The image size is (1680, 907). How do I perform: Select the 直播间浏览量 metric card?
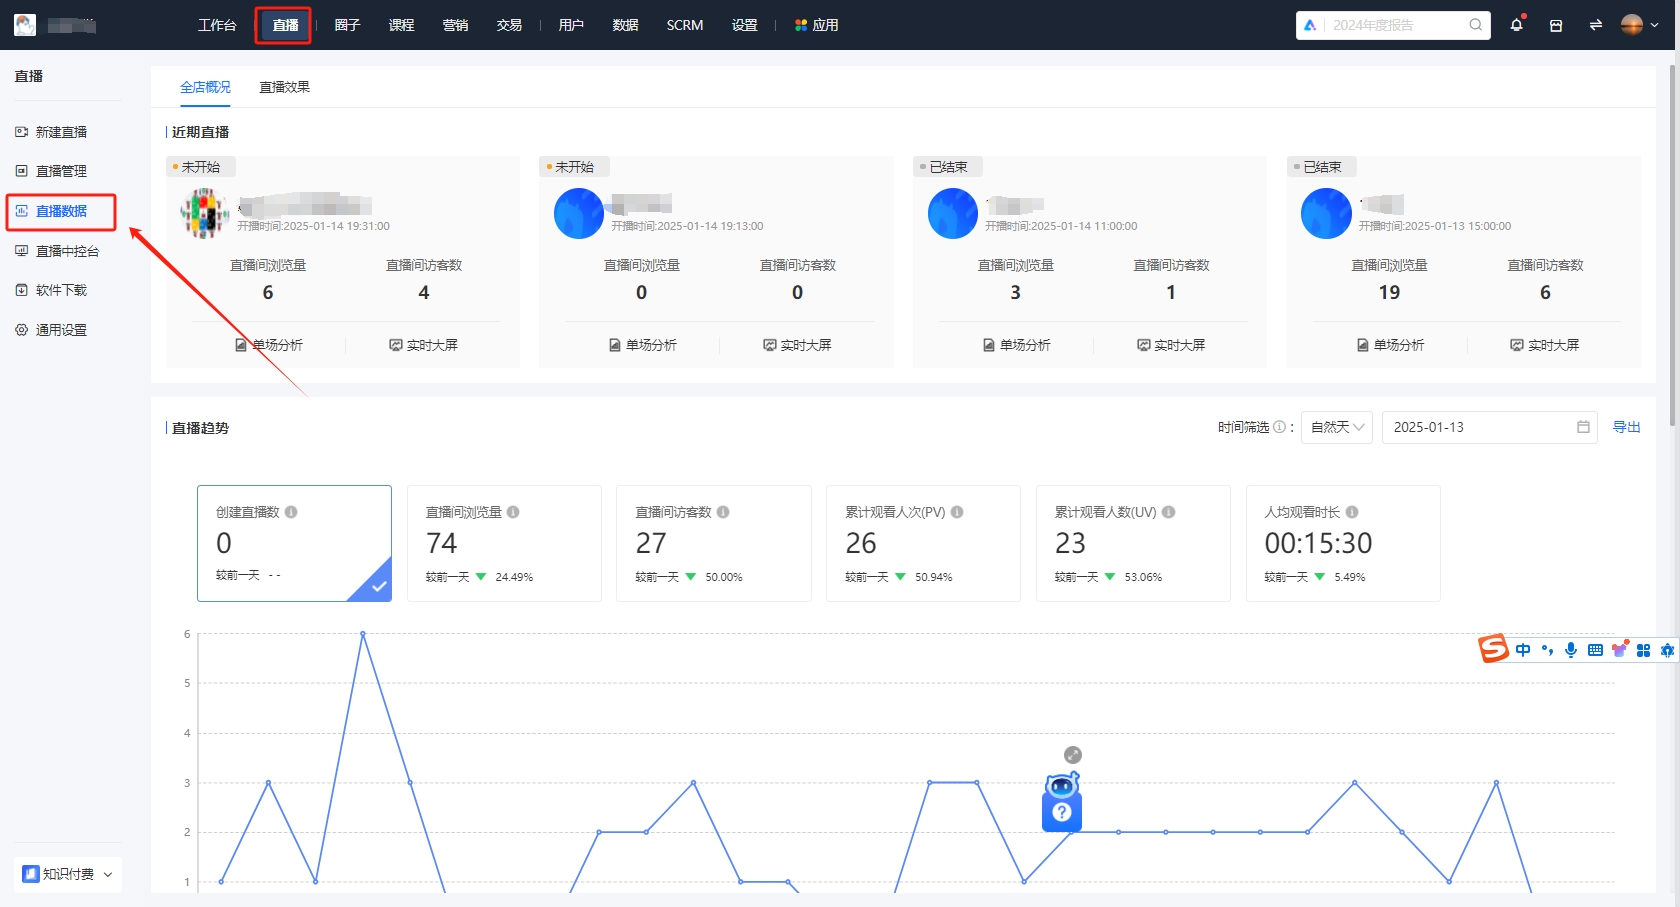pos(504,543)
